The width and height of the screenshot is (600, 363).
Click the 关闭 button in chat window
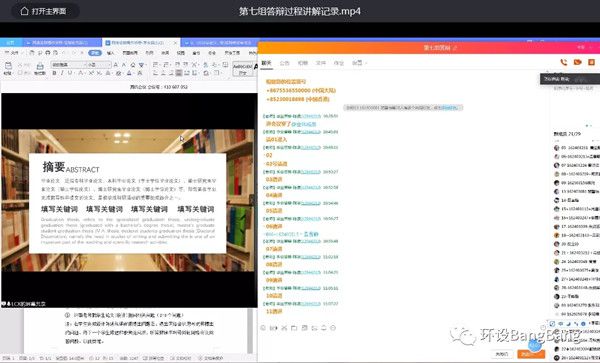pos(502,354)
